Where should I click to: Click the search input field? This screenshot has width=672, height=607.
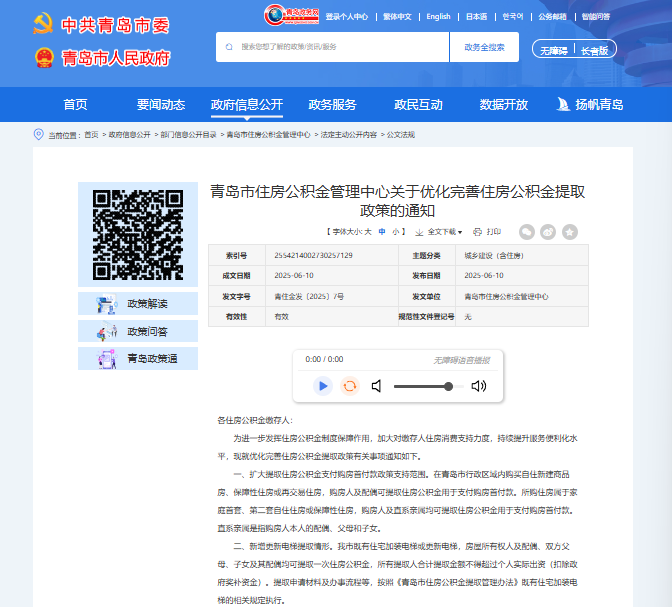pyautogui.click(x=335, y=47)
